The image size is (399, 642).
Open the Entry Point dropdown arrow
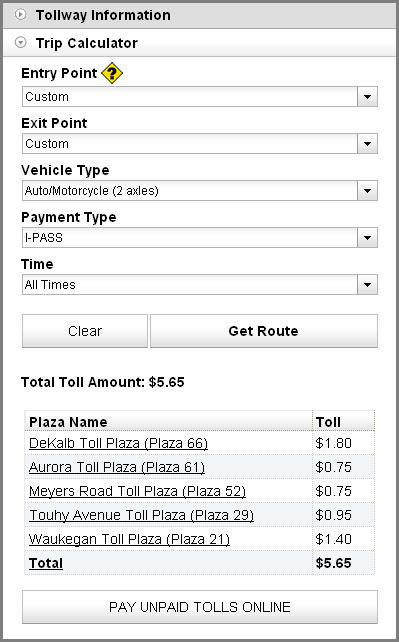point(367,97)
